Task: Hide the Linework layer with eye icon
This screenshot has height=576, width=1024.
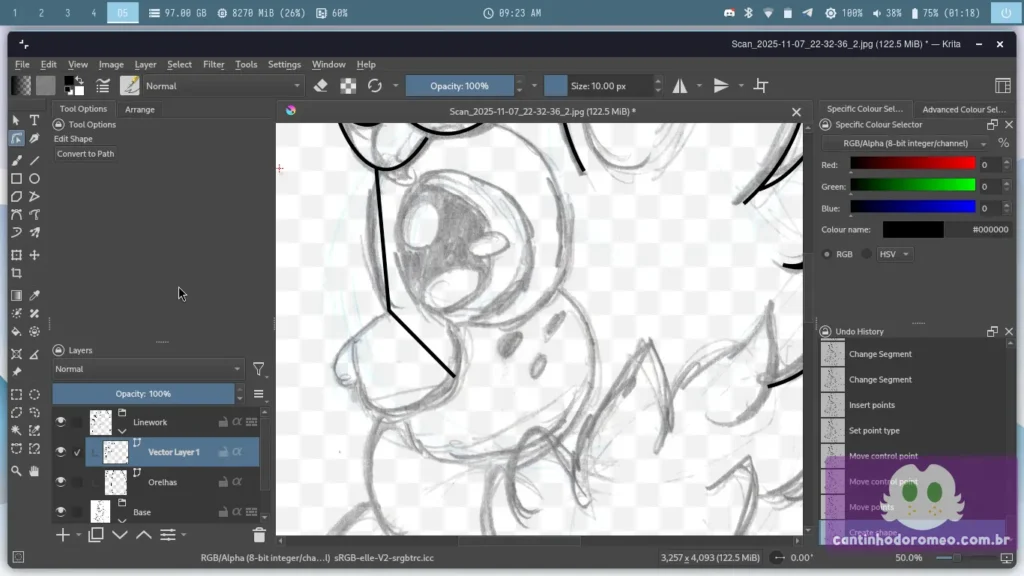Action: pos(60,422)
